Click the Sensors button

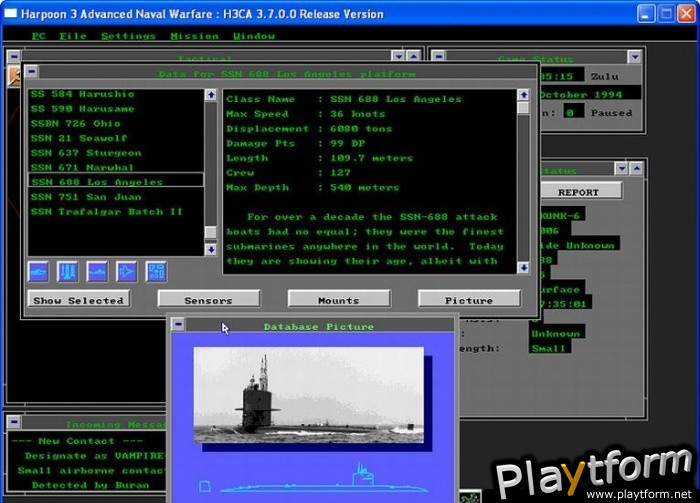(x=208, y=300)
